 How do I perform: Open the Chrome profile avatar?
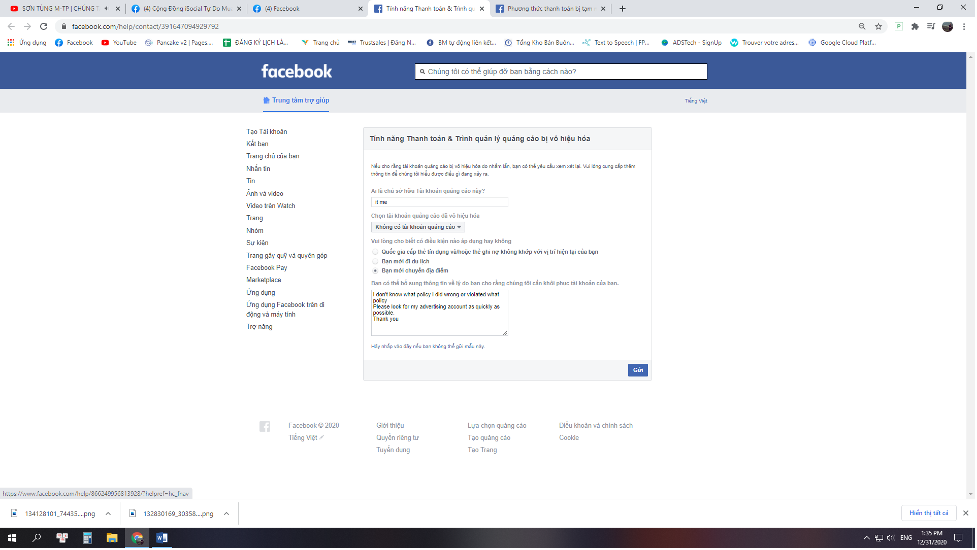coord(948,26)
